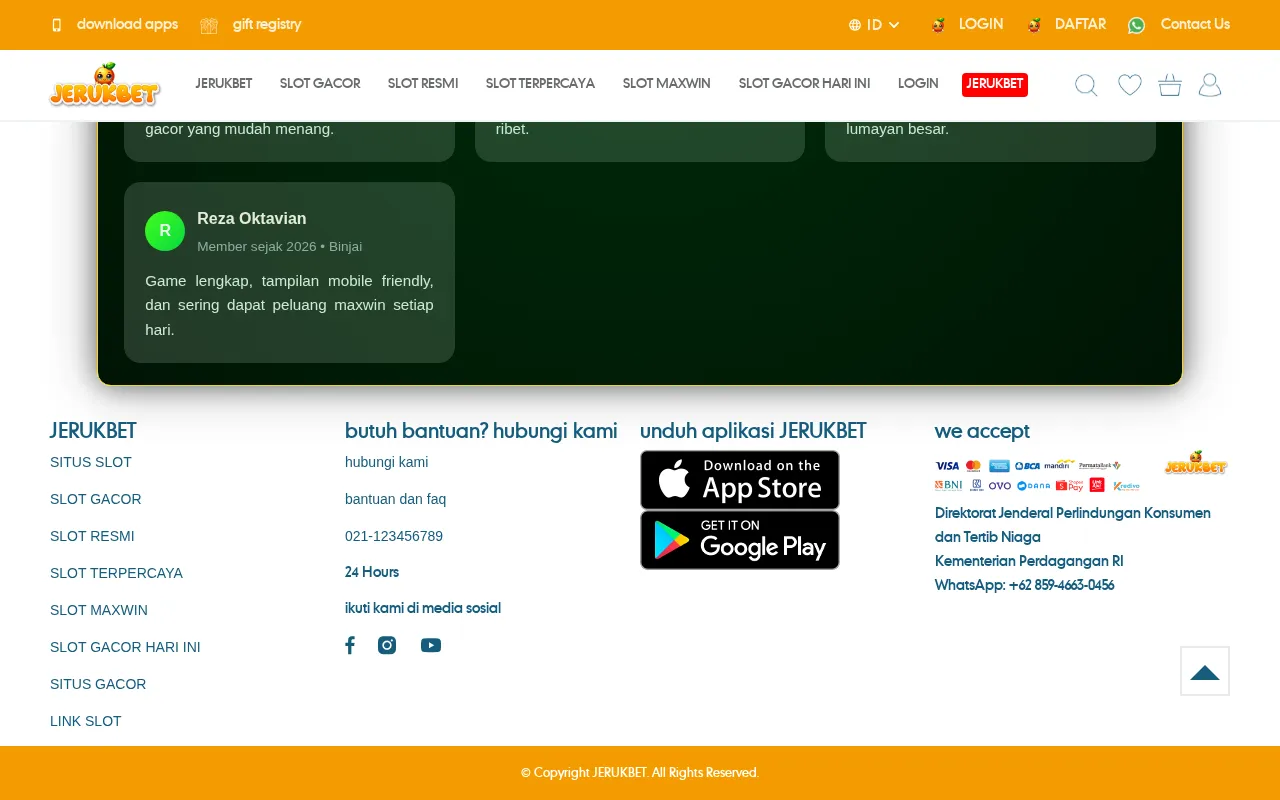
Task: Click Get it on Google Play badge
Action: tap(740, 540)
